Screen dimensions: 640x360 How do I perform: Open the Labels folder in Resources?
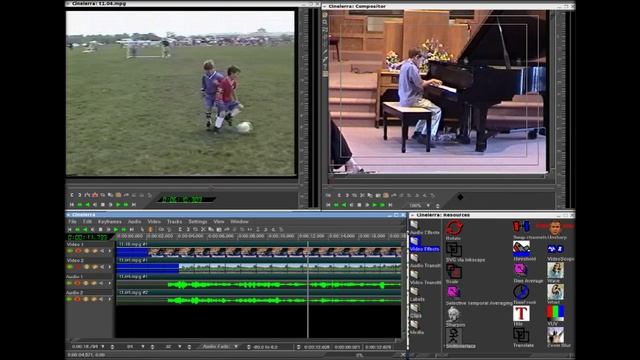point(415,291)
